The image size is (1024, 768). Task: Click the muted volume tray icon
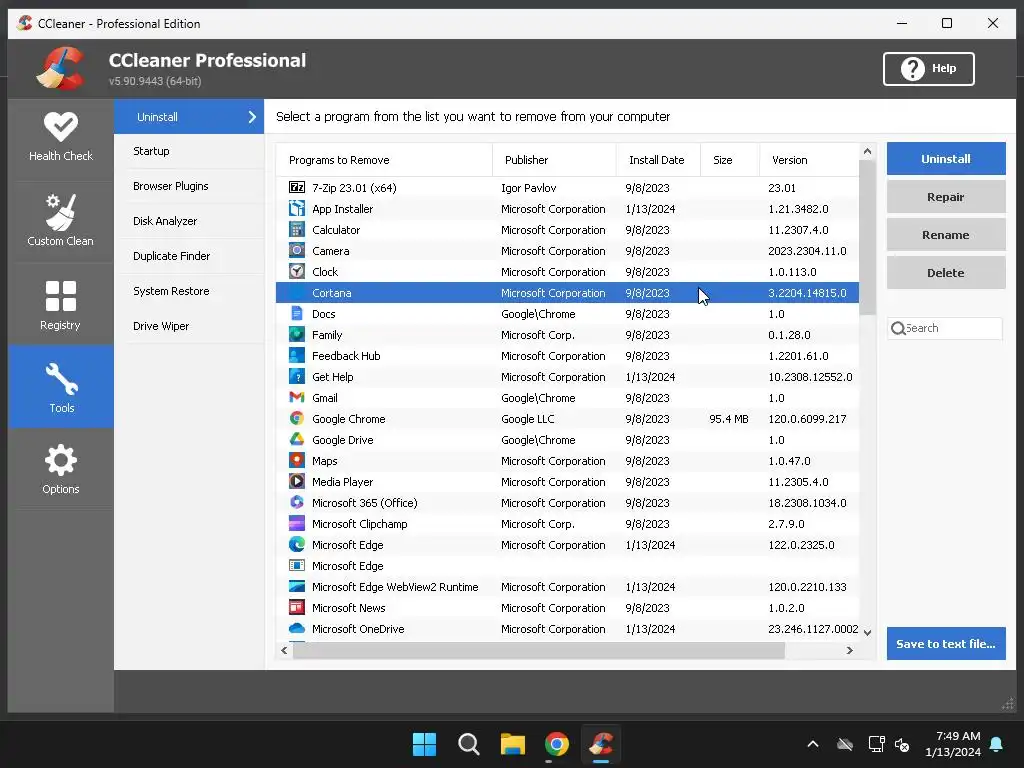pyautogui.click(x=903, y=744)
